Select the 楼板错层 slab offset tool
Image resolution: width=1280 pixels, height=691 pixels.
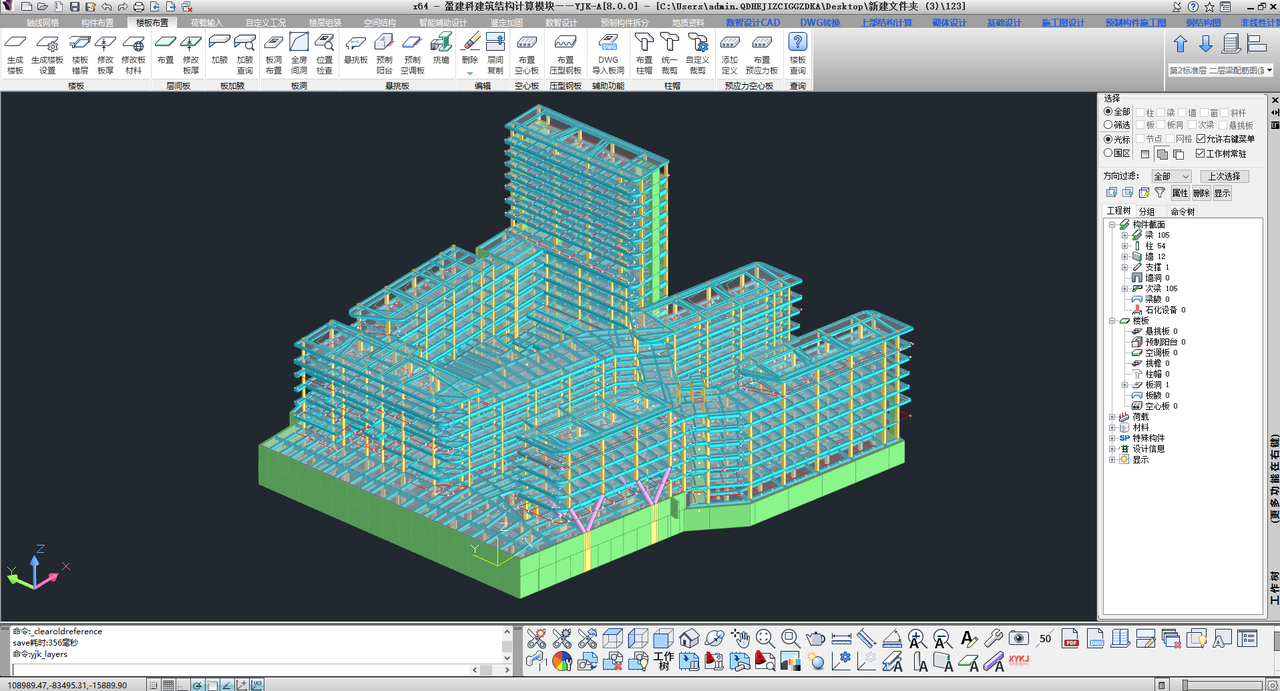tap(80, 54)
